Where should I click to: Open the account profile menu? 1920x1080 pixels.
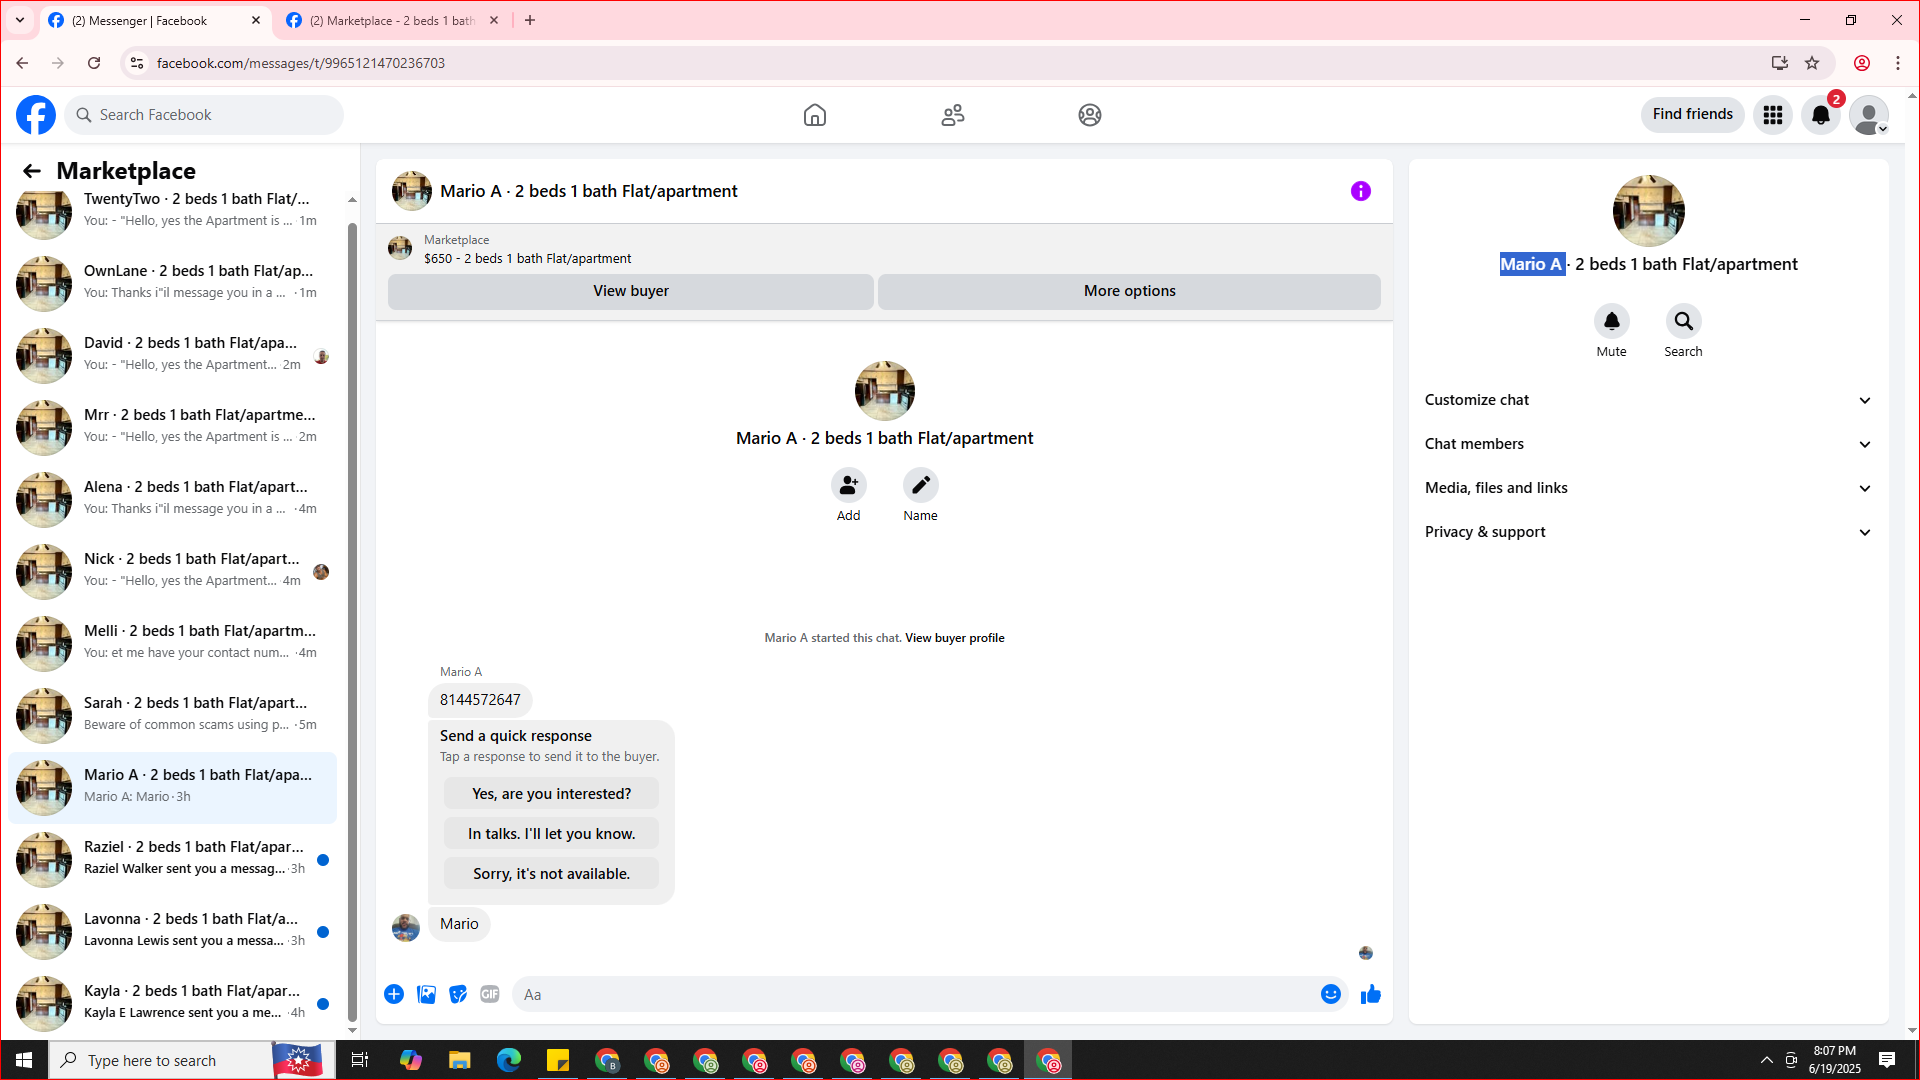[x=1869, y=115]
